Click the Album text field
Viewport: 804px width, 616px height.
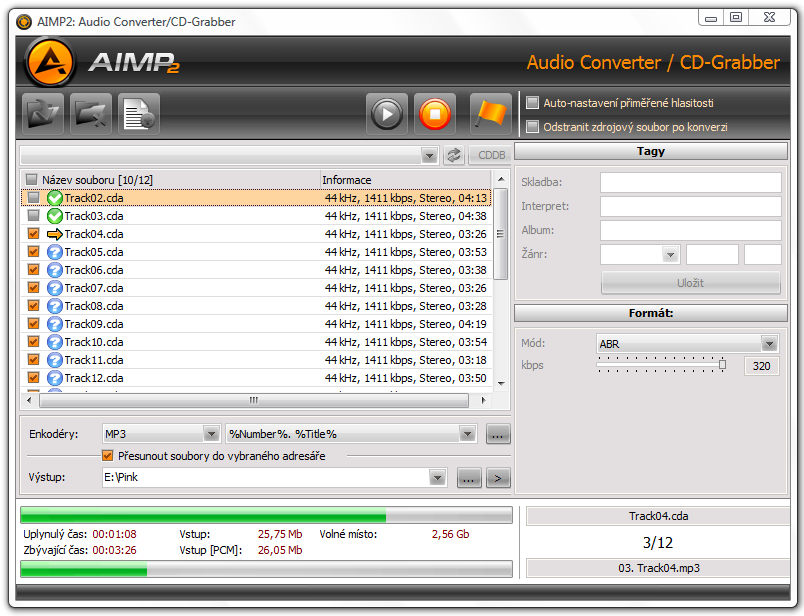tap(691, 230)
